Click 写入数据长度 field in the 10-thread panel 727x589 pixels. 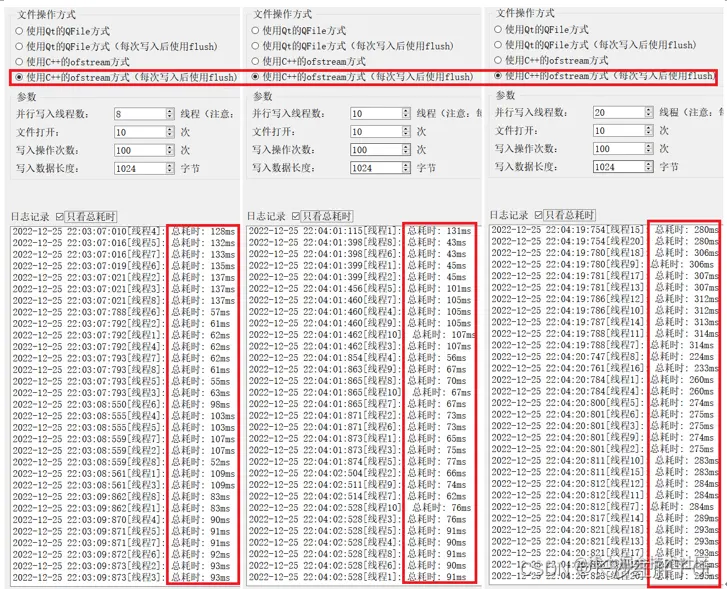[x=380, y=168]
